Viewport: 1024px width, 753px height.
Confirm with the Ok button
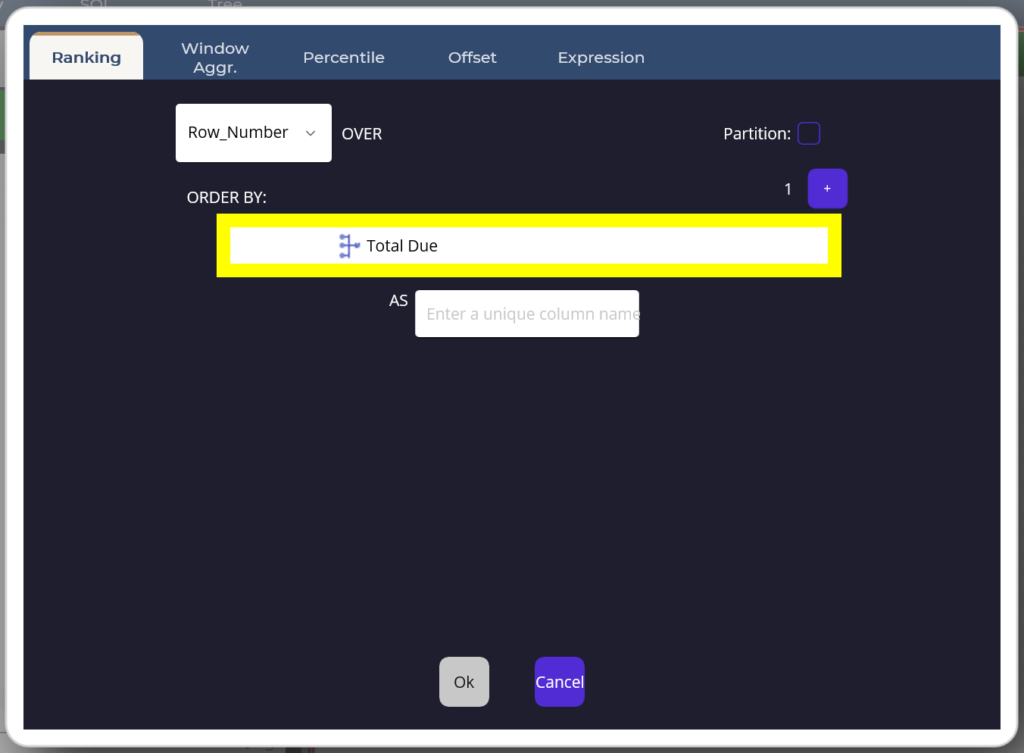(x=464, y=682)
